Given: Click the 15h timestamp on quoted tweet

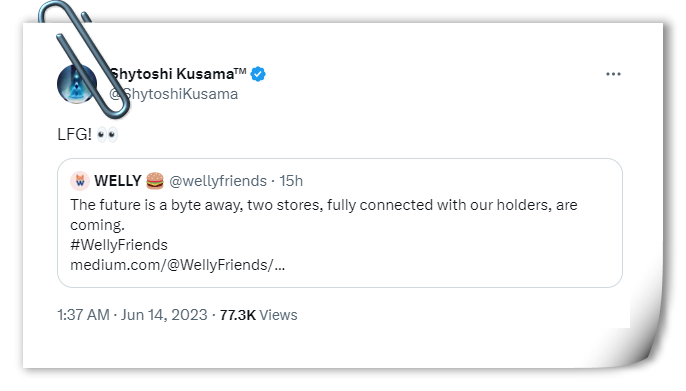Looking at the screenshot, I should coord(291,181).
